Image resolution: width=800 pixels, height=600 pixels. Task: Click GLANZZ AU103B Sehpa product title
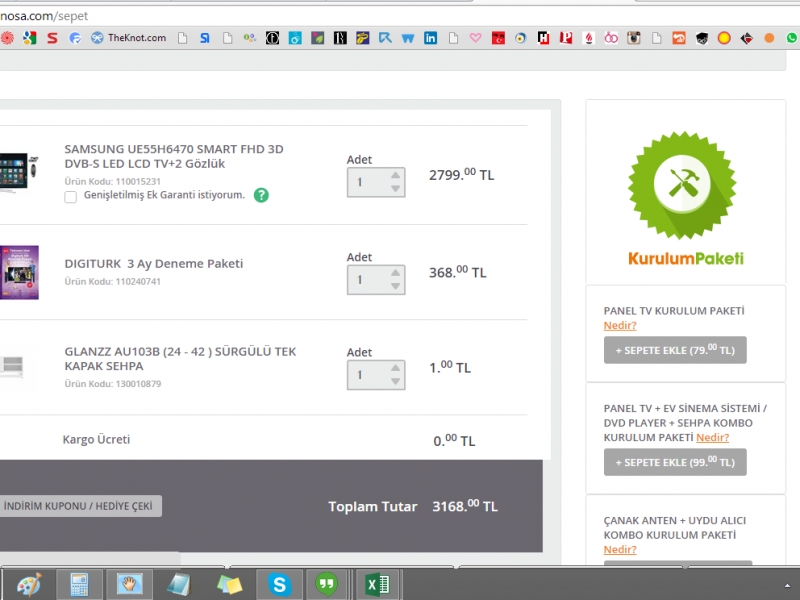(180, 359)
